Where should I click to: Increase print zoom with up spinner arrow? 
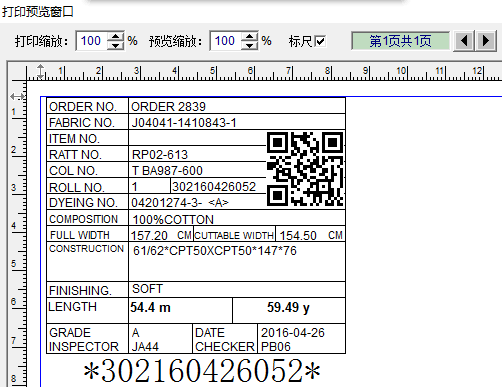point(115,36)
